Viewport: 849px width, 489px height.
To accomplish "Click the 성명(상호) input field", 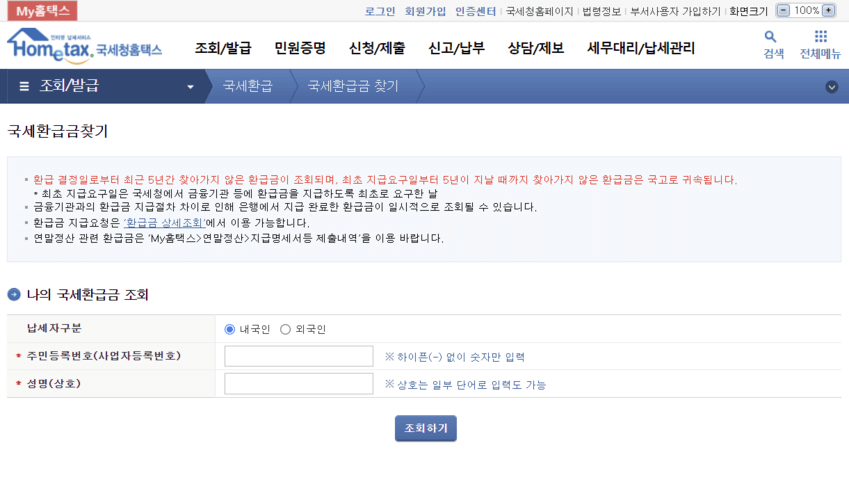I will tap(299, 384).
